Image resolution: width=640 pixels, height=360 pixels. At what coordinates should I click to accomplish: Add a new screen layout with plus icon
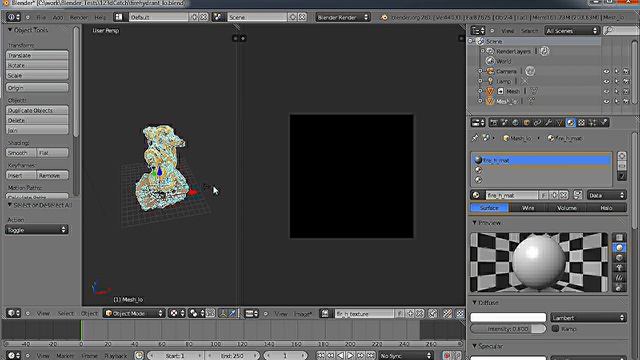pyautogui.click(x=194, y=17)
